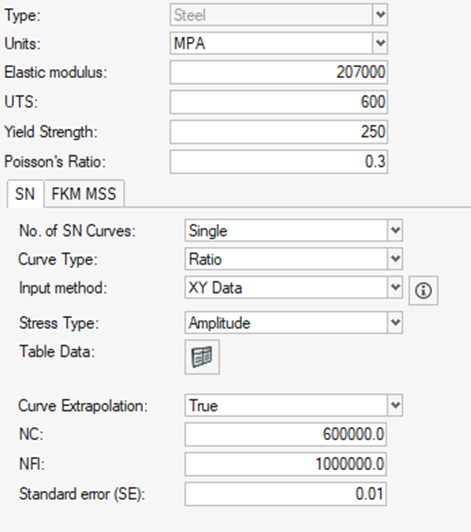
Task: Select the Yield Strength input field
Action: tap(279, 132)
